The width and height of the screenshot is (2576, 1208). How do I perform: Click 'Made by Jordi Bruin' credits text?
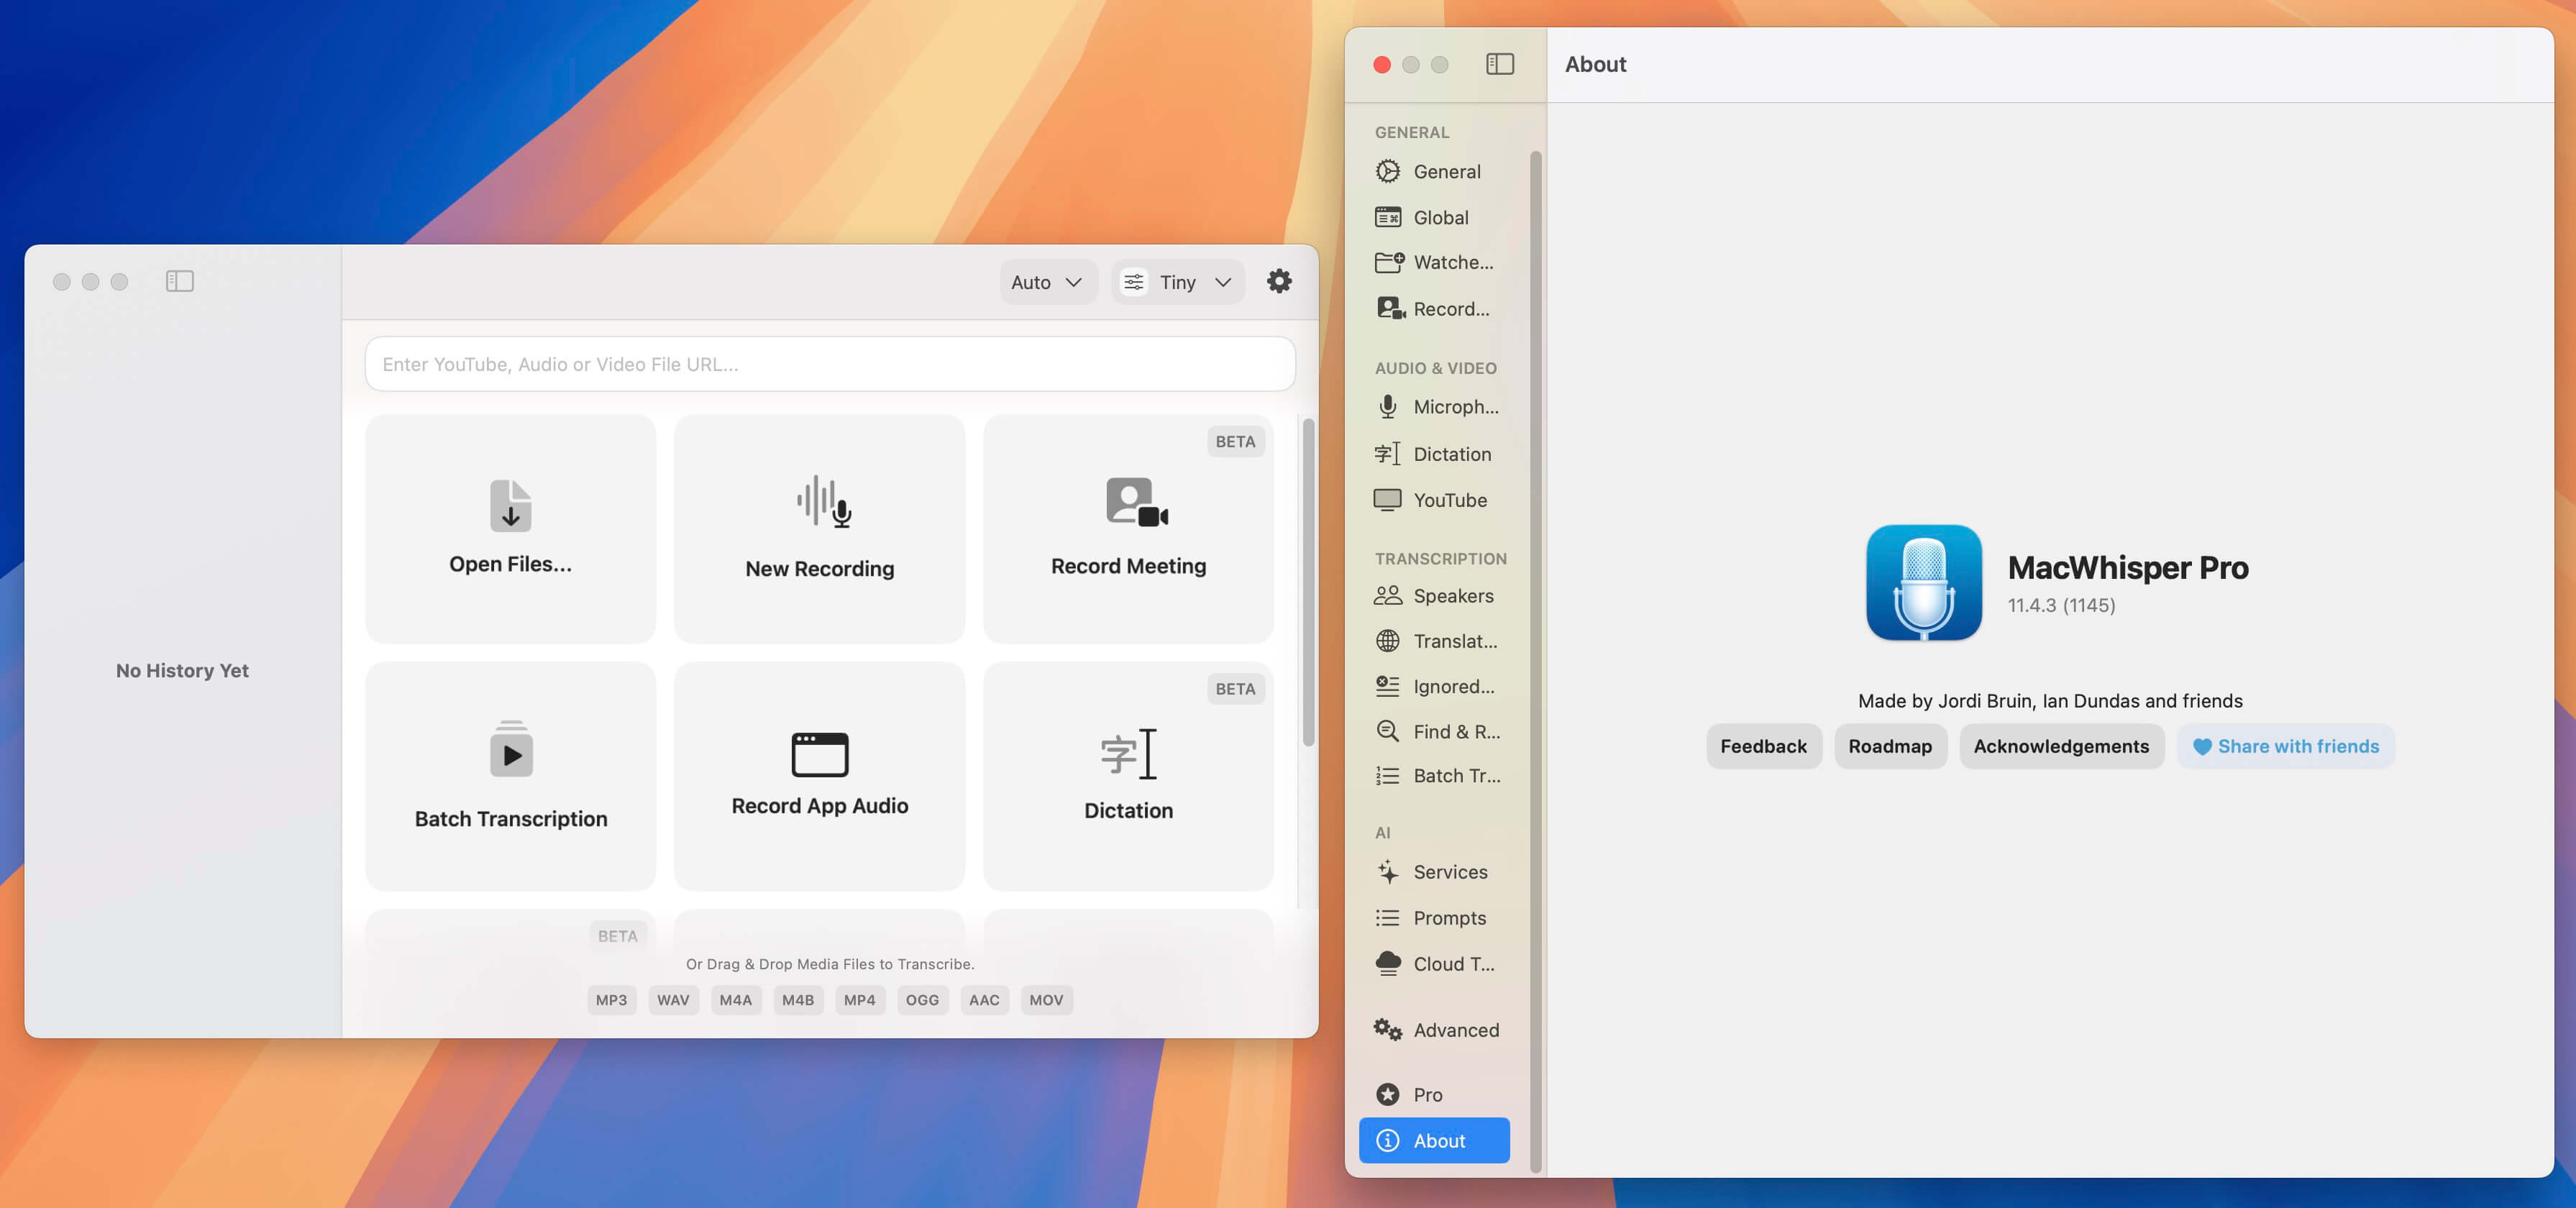pos(2050,701)
